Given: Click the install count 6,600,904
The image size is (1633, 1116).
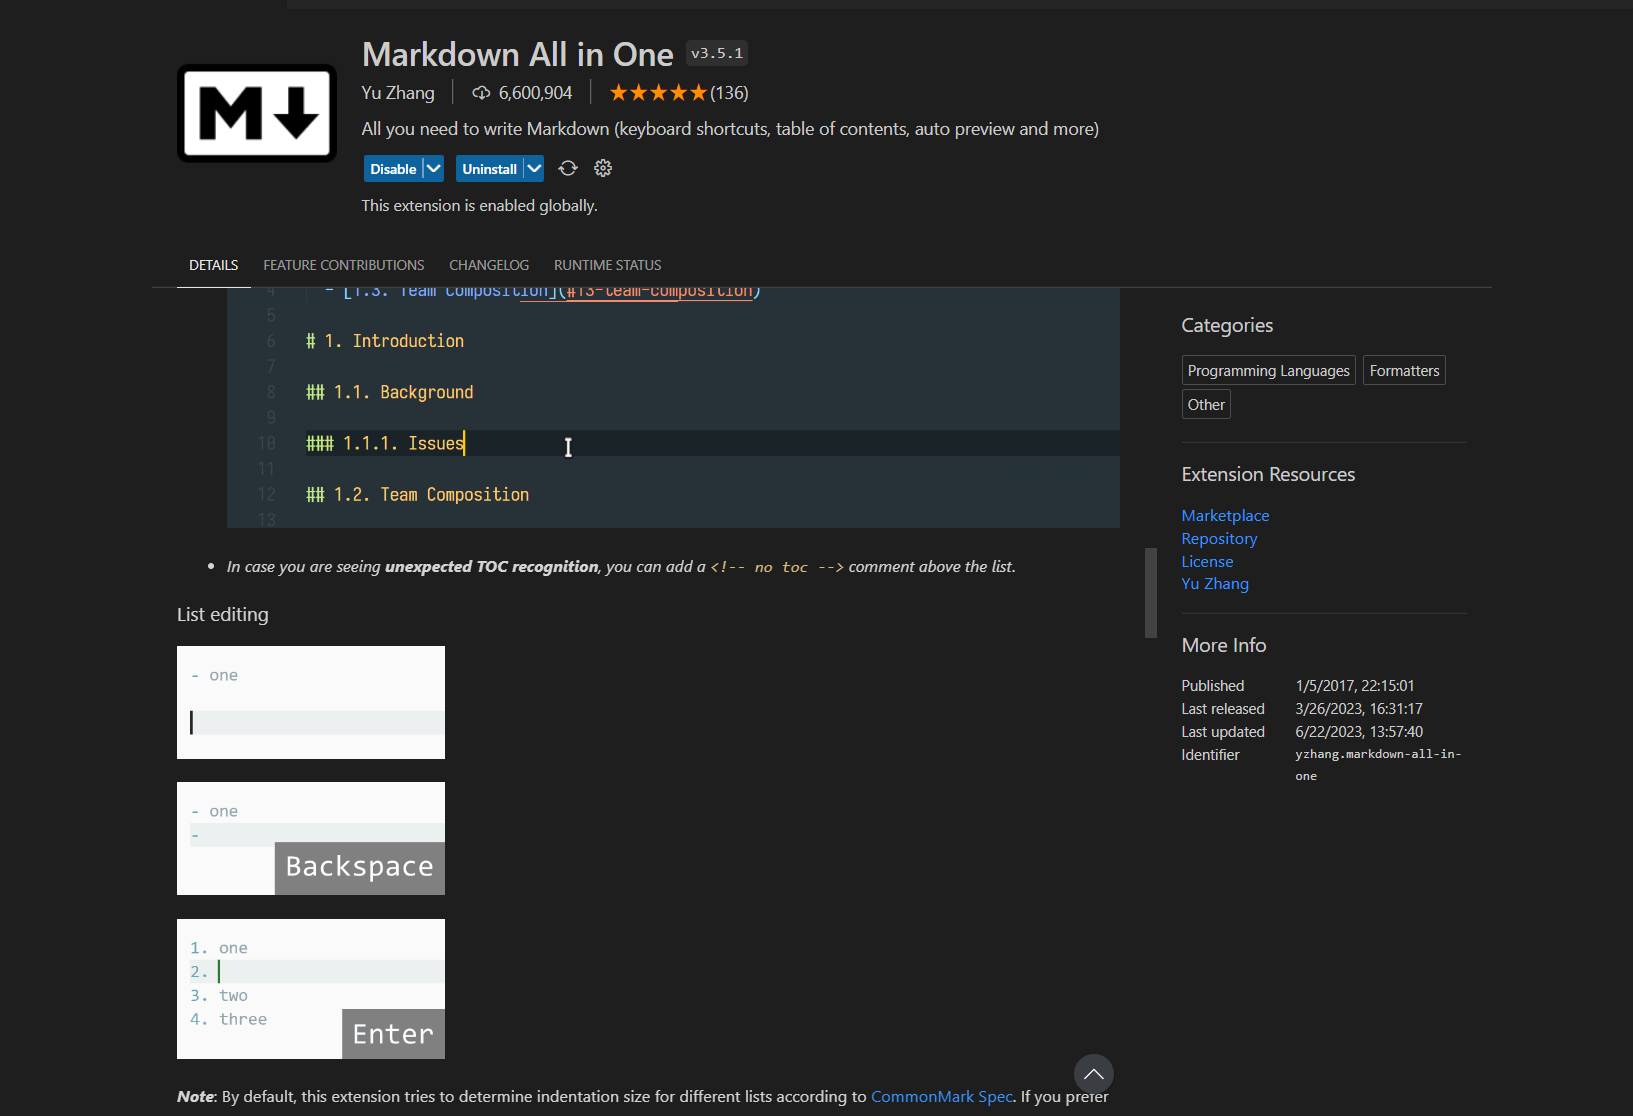Looking at the screenshot, I should click(536, 93).
